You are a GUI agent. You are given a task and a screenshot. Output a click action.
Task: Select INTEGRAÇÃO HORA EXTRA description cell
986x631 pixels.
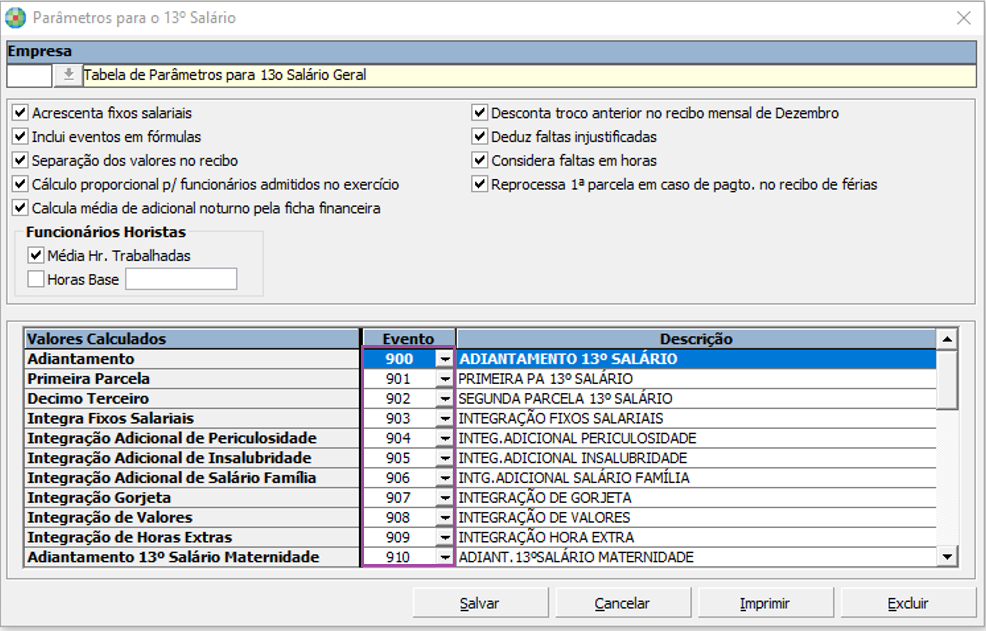click(x=696, y=537)
